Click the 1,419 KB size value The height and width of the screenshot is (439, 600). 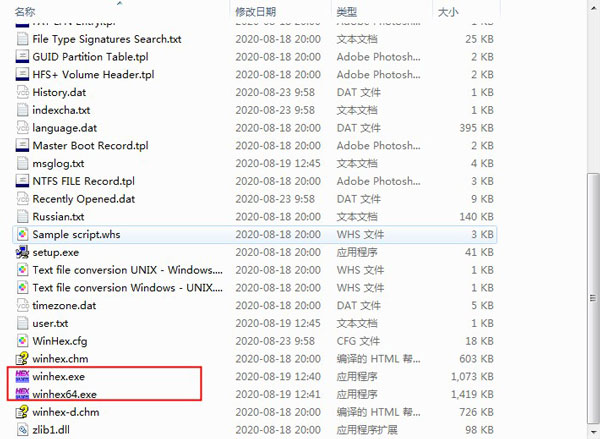[x=472, y=394]
